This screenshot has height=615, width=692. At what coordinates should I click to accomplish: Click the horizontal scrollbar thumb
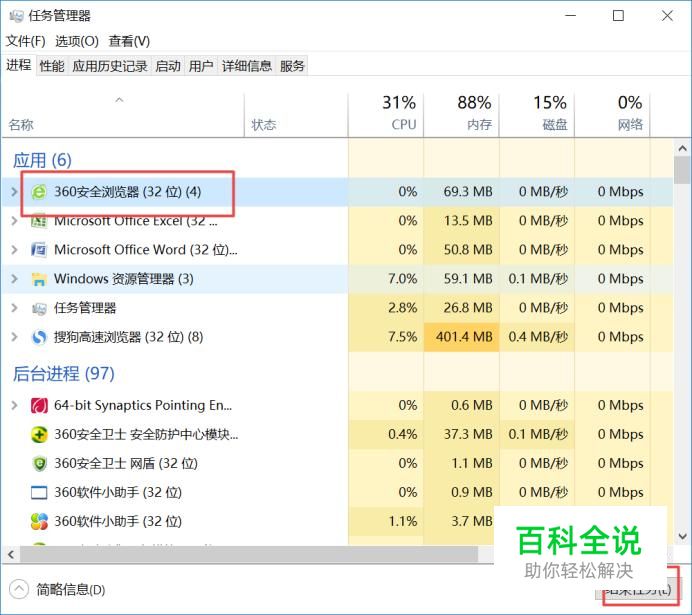click(249, 554)
